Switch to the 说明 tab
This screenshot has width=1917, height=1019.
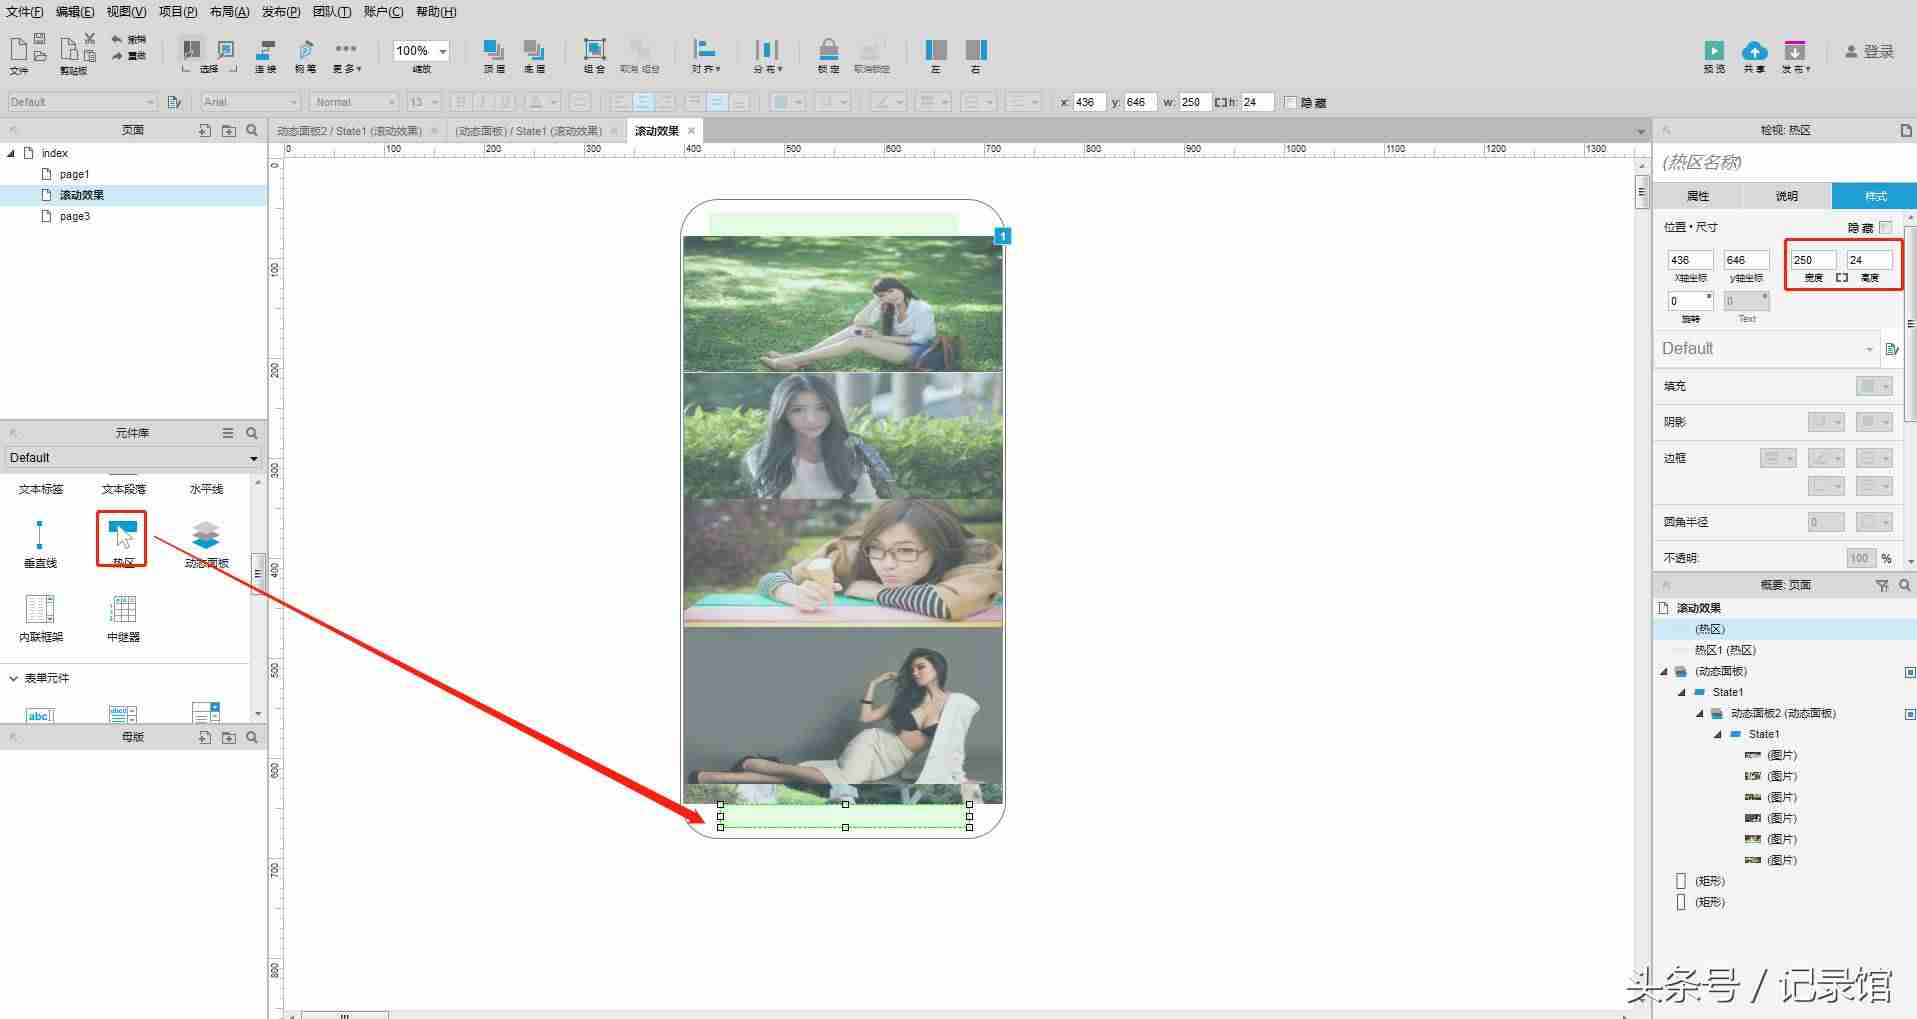click(x=1787, y=196)
